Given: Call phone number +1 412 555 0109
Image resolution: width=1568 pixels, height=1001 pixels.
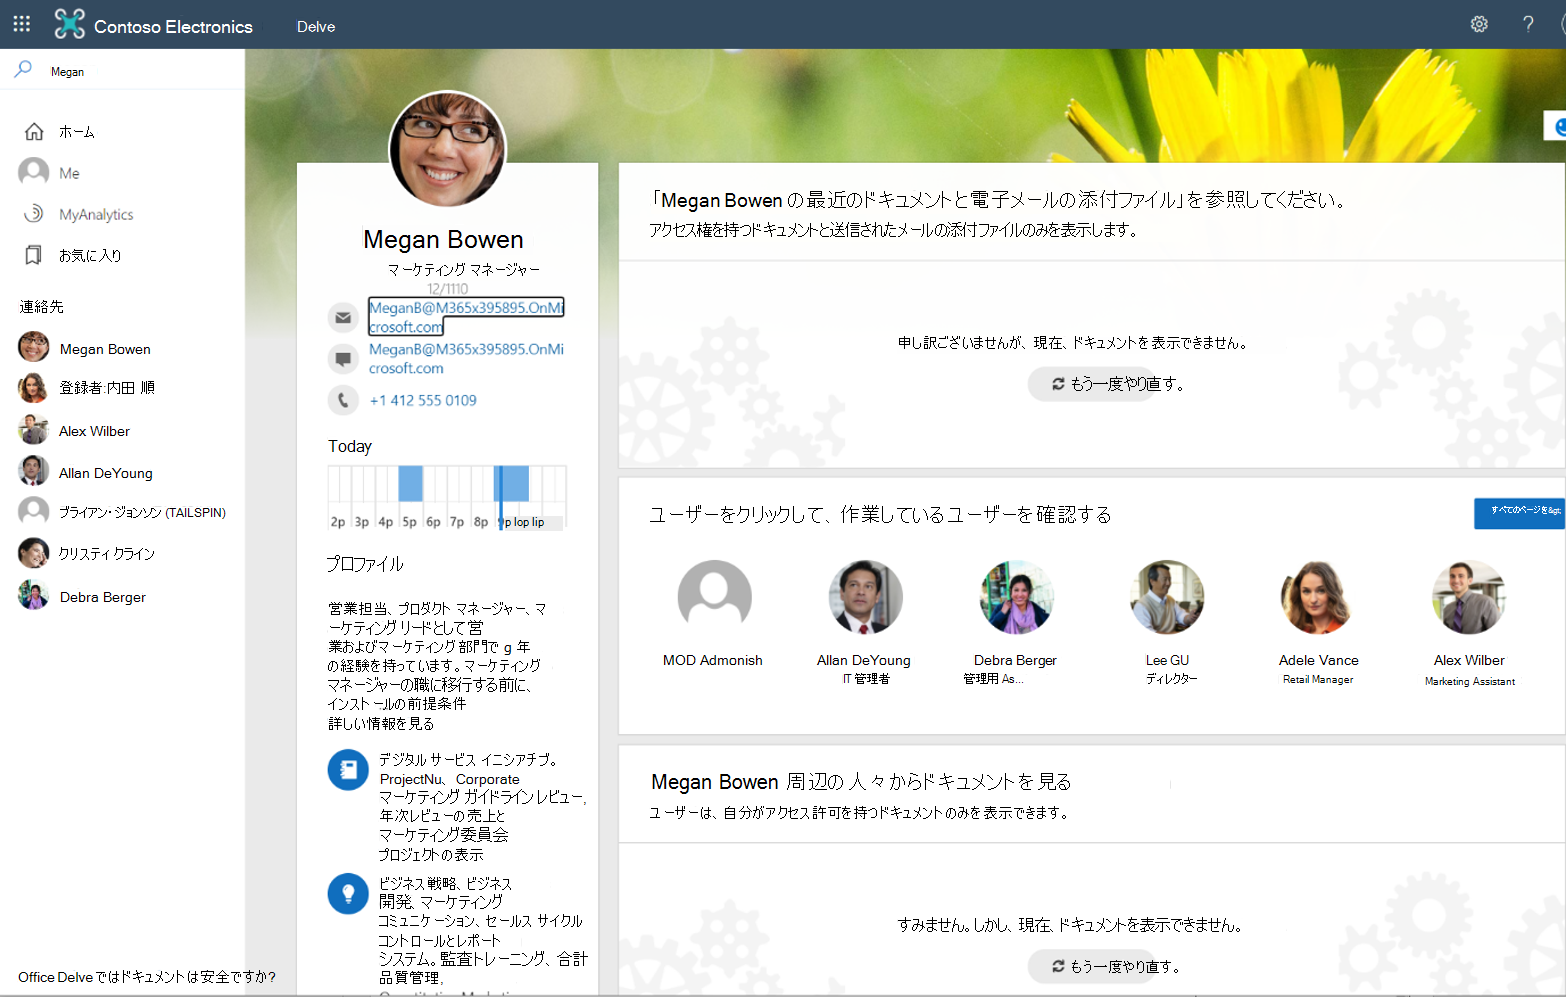Looking at the screenshot, I should 423,400.
